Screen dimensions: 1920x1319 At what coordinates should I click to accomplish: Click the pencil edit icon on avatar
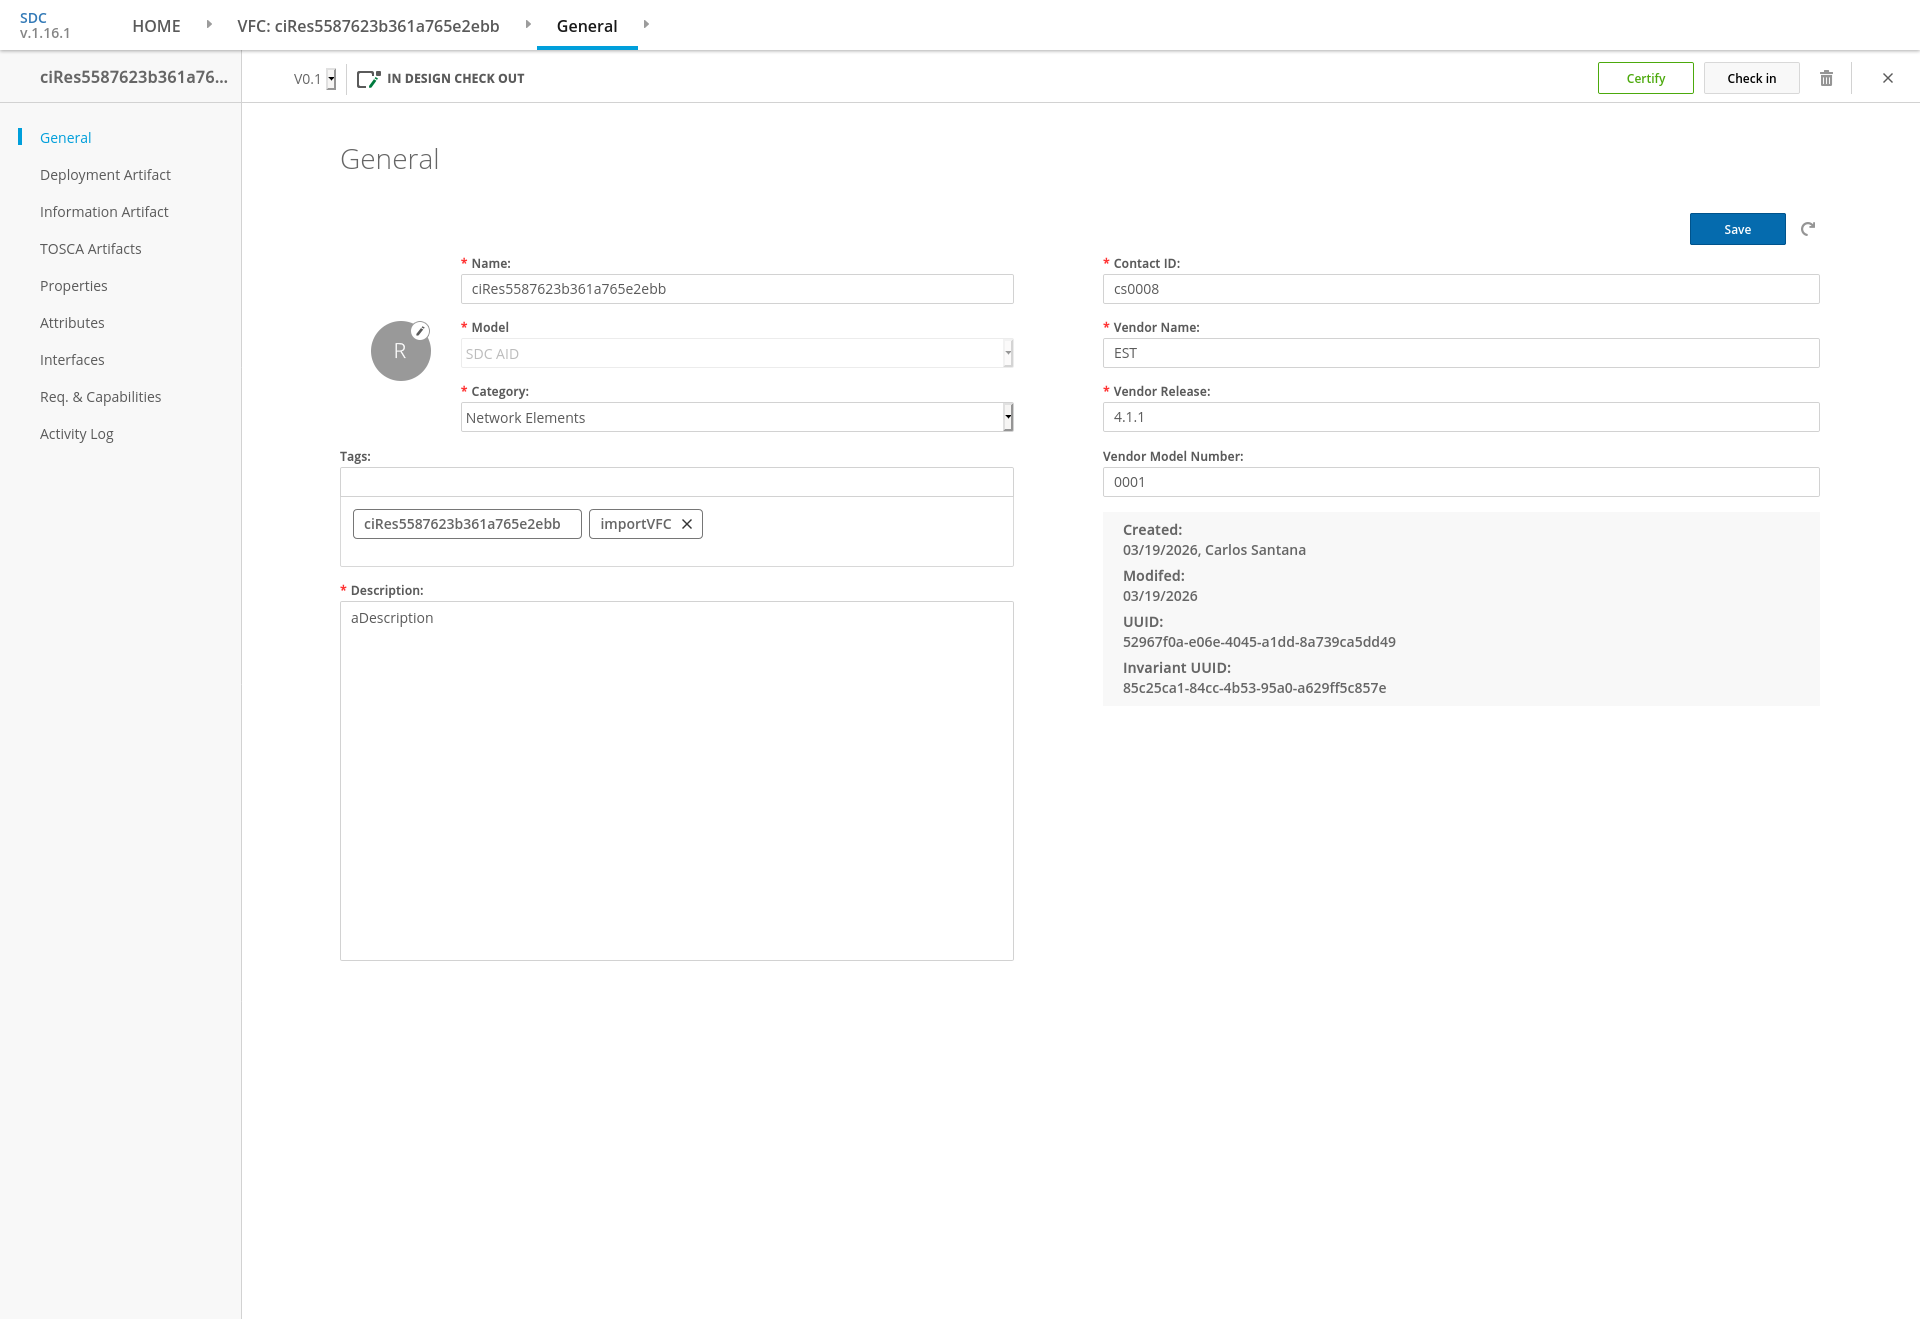click(421, 331)
